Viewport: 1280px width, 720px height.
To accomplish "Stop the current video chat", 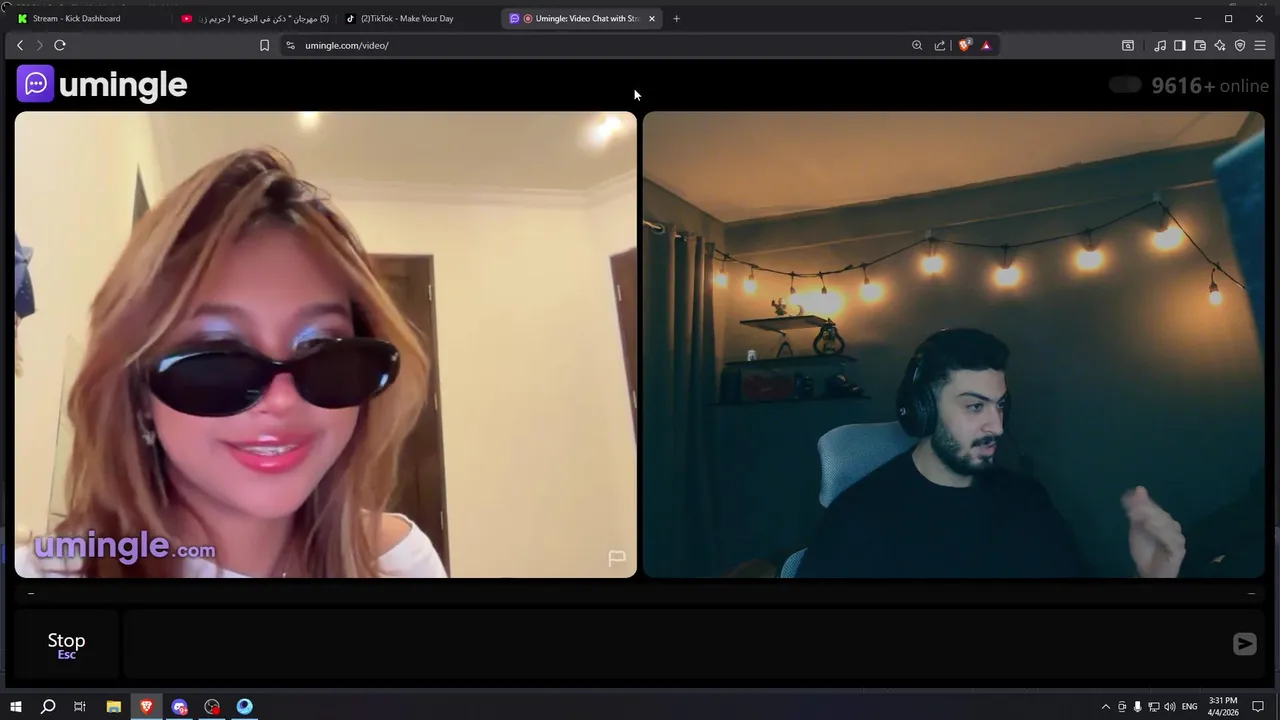I will [x=66, y=645].
